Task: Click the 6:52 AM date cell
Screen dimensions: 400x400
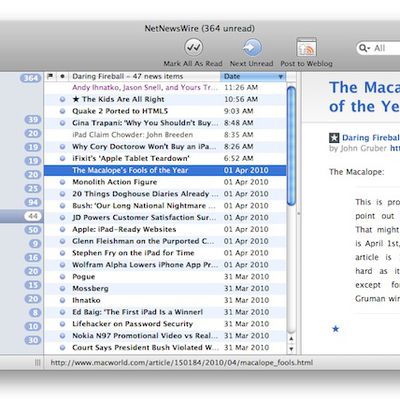Action: click(x=239, y=159)
